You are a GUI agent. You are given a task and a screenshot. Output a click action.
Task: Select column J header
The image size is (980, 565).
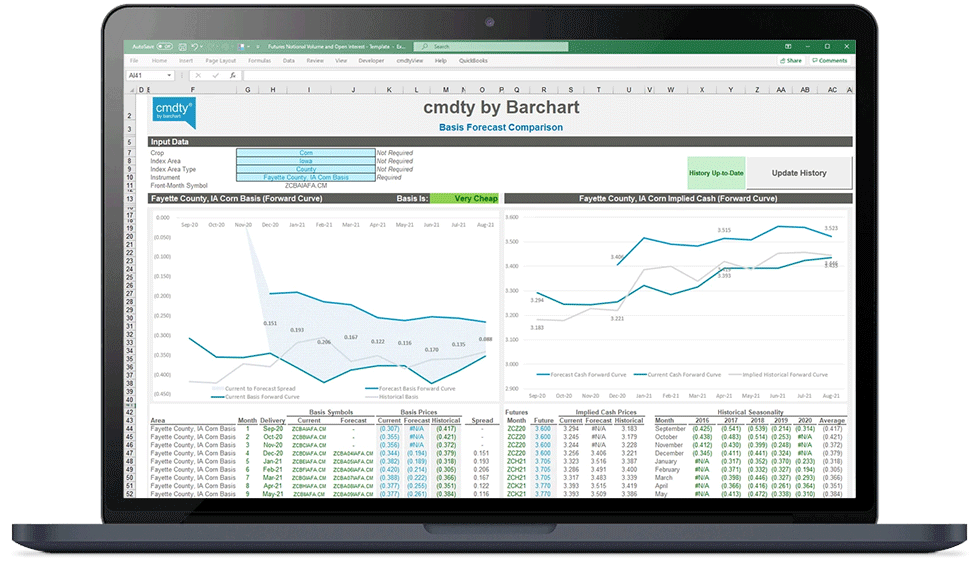(x=353, y=90)
